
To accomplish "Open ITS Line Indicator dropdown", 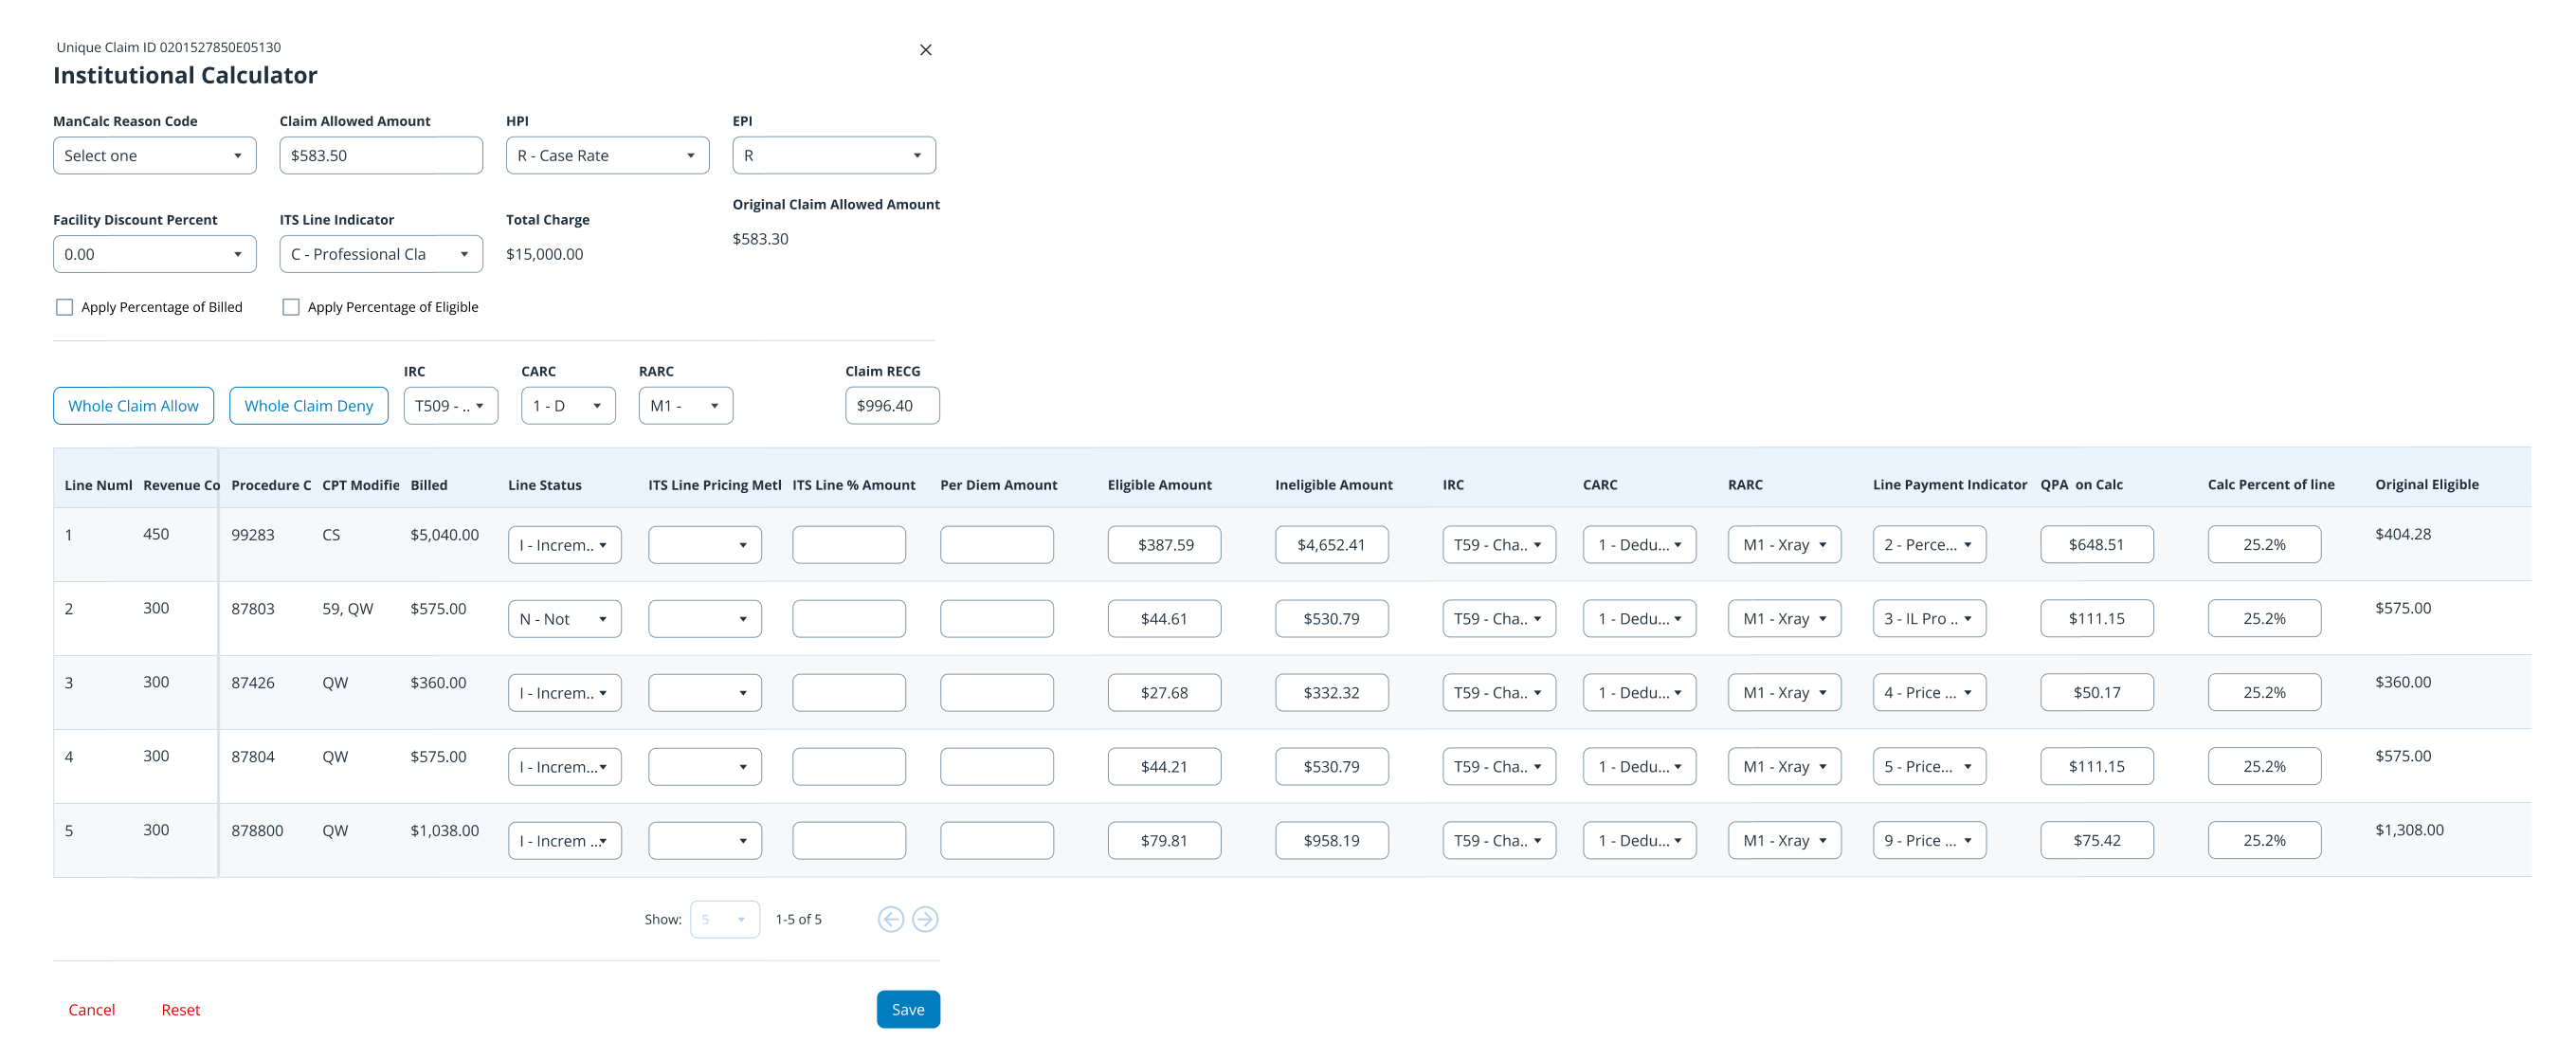I will 381,254.
